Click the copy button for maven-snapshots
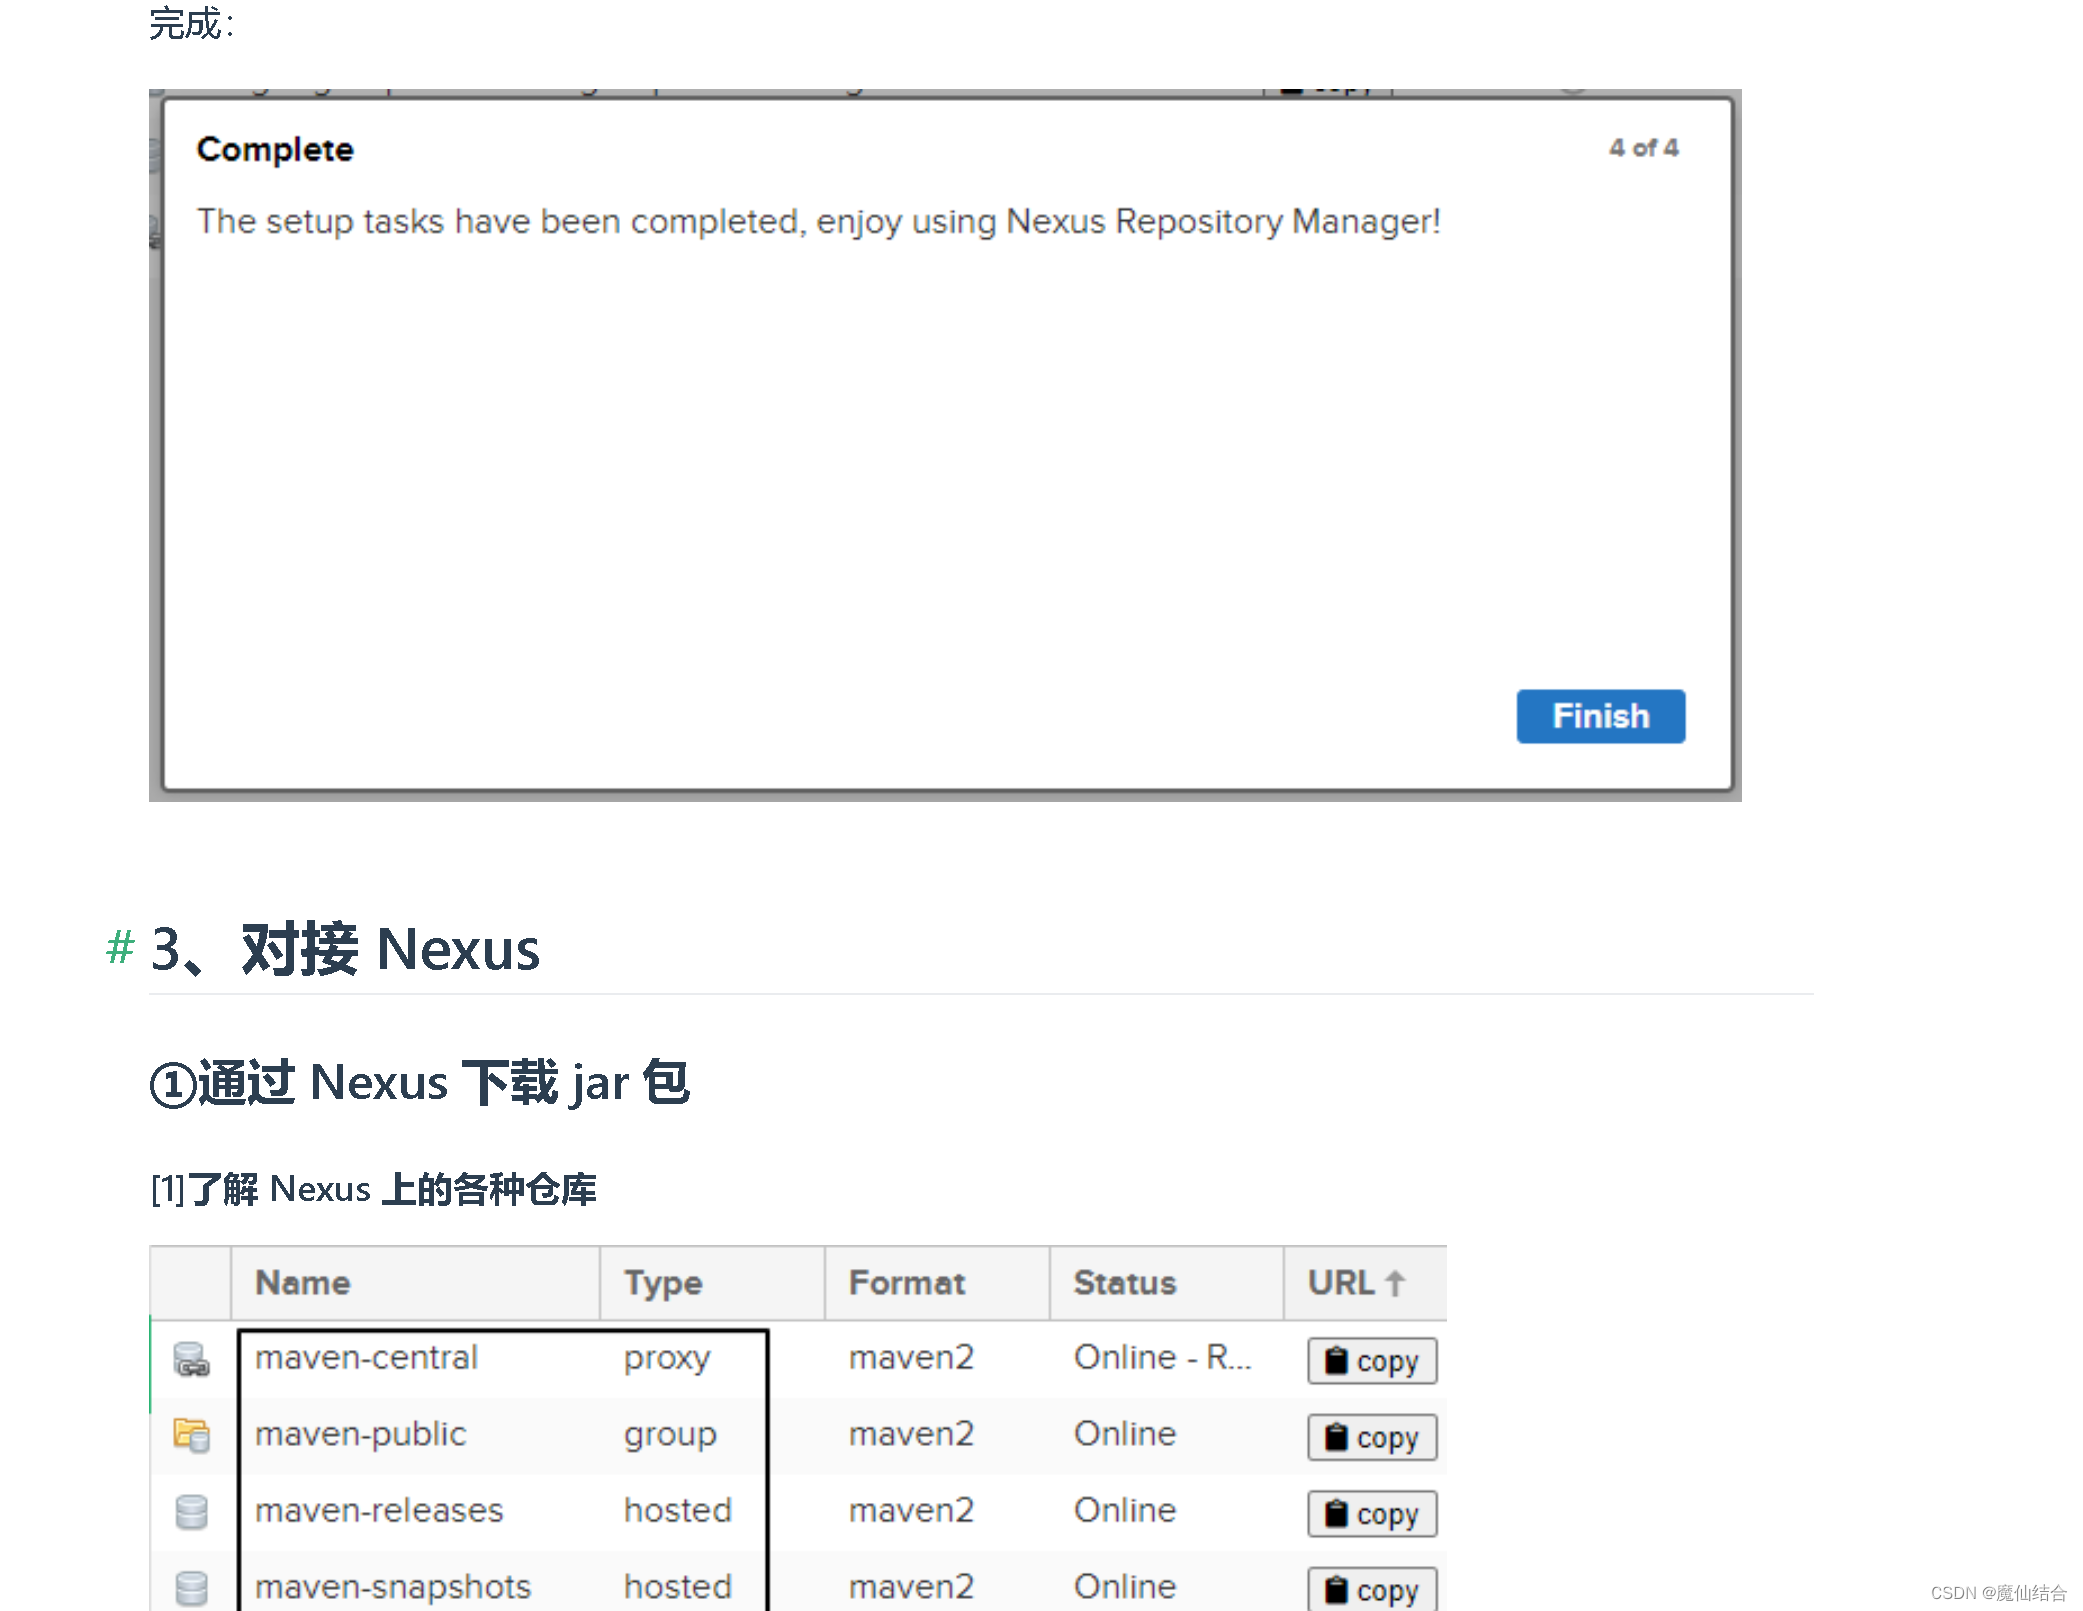This screenshot has height=1611, width=2083. (1372, 1589)
